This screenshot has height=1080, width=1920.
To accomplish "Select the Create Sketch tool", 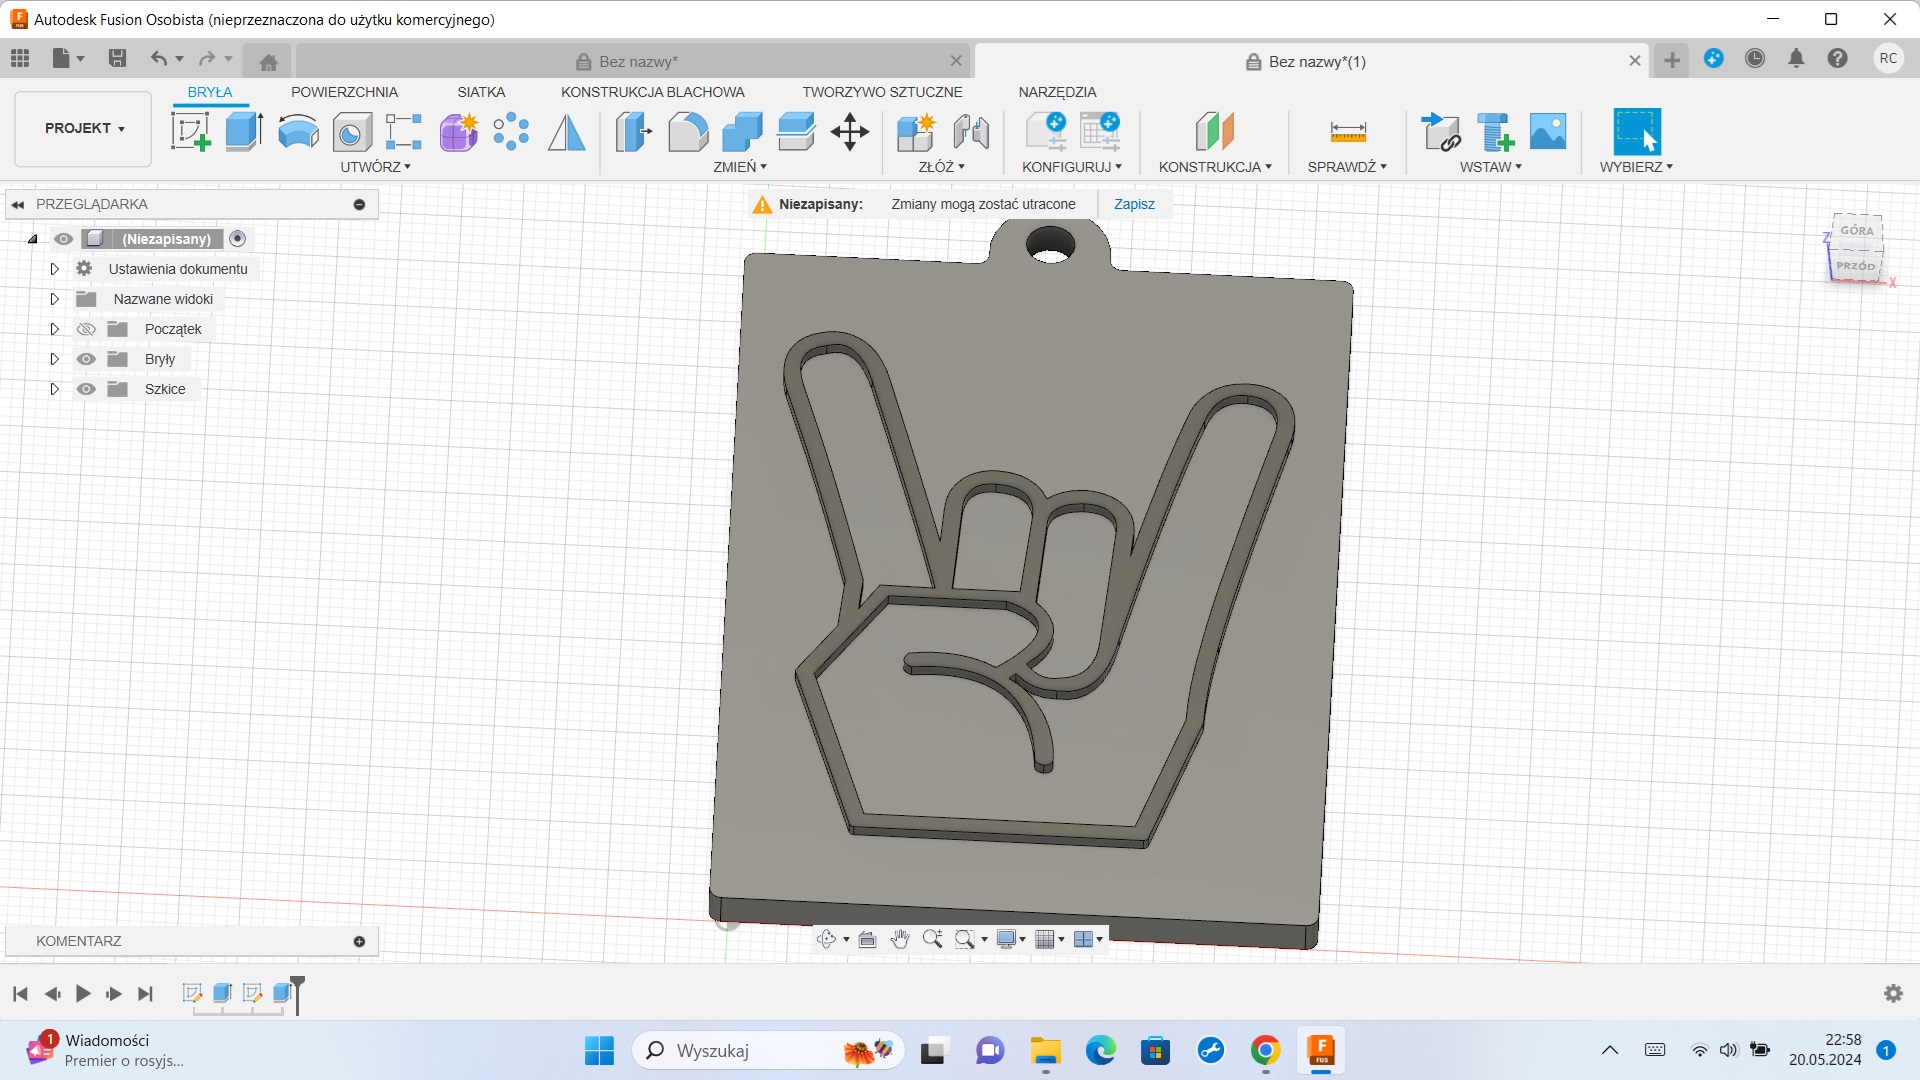I will pos(191,131).
